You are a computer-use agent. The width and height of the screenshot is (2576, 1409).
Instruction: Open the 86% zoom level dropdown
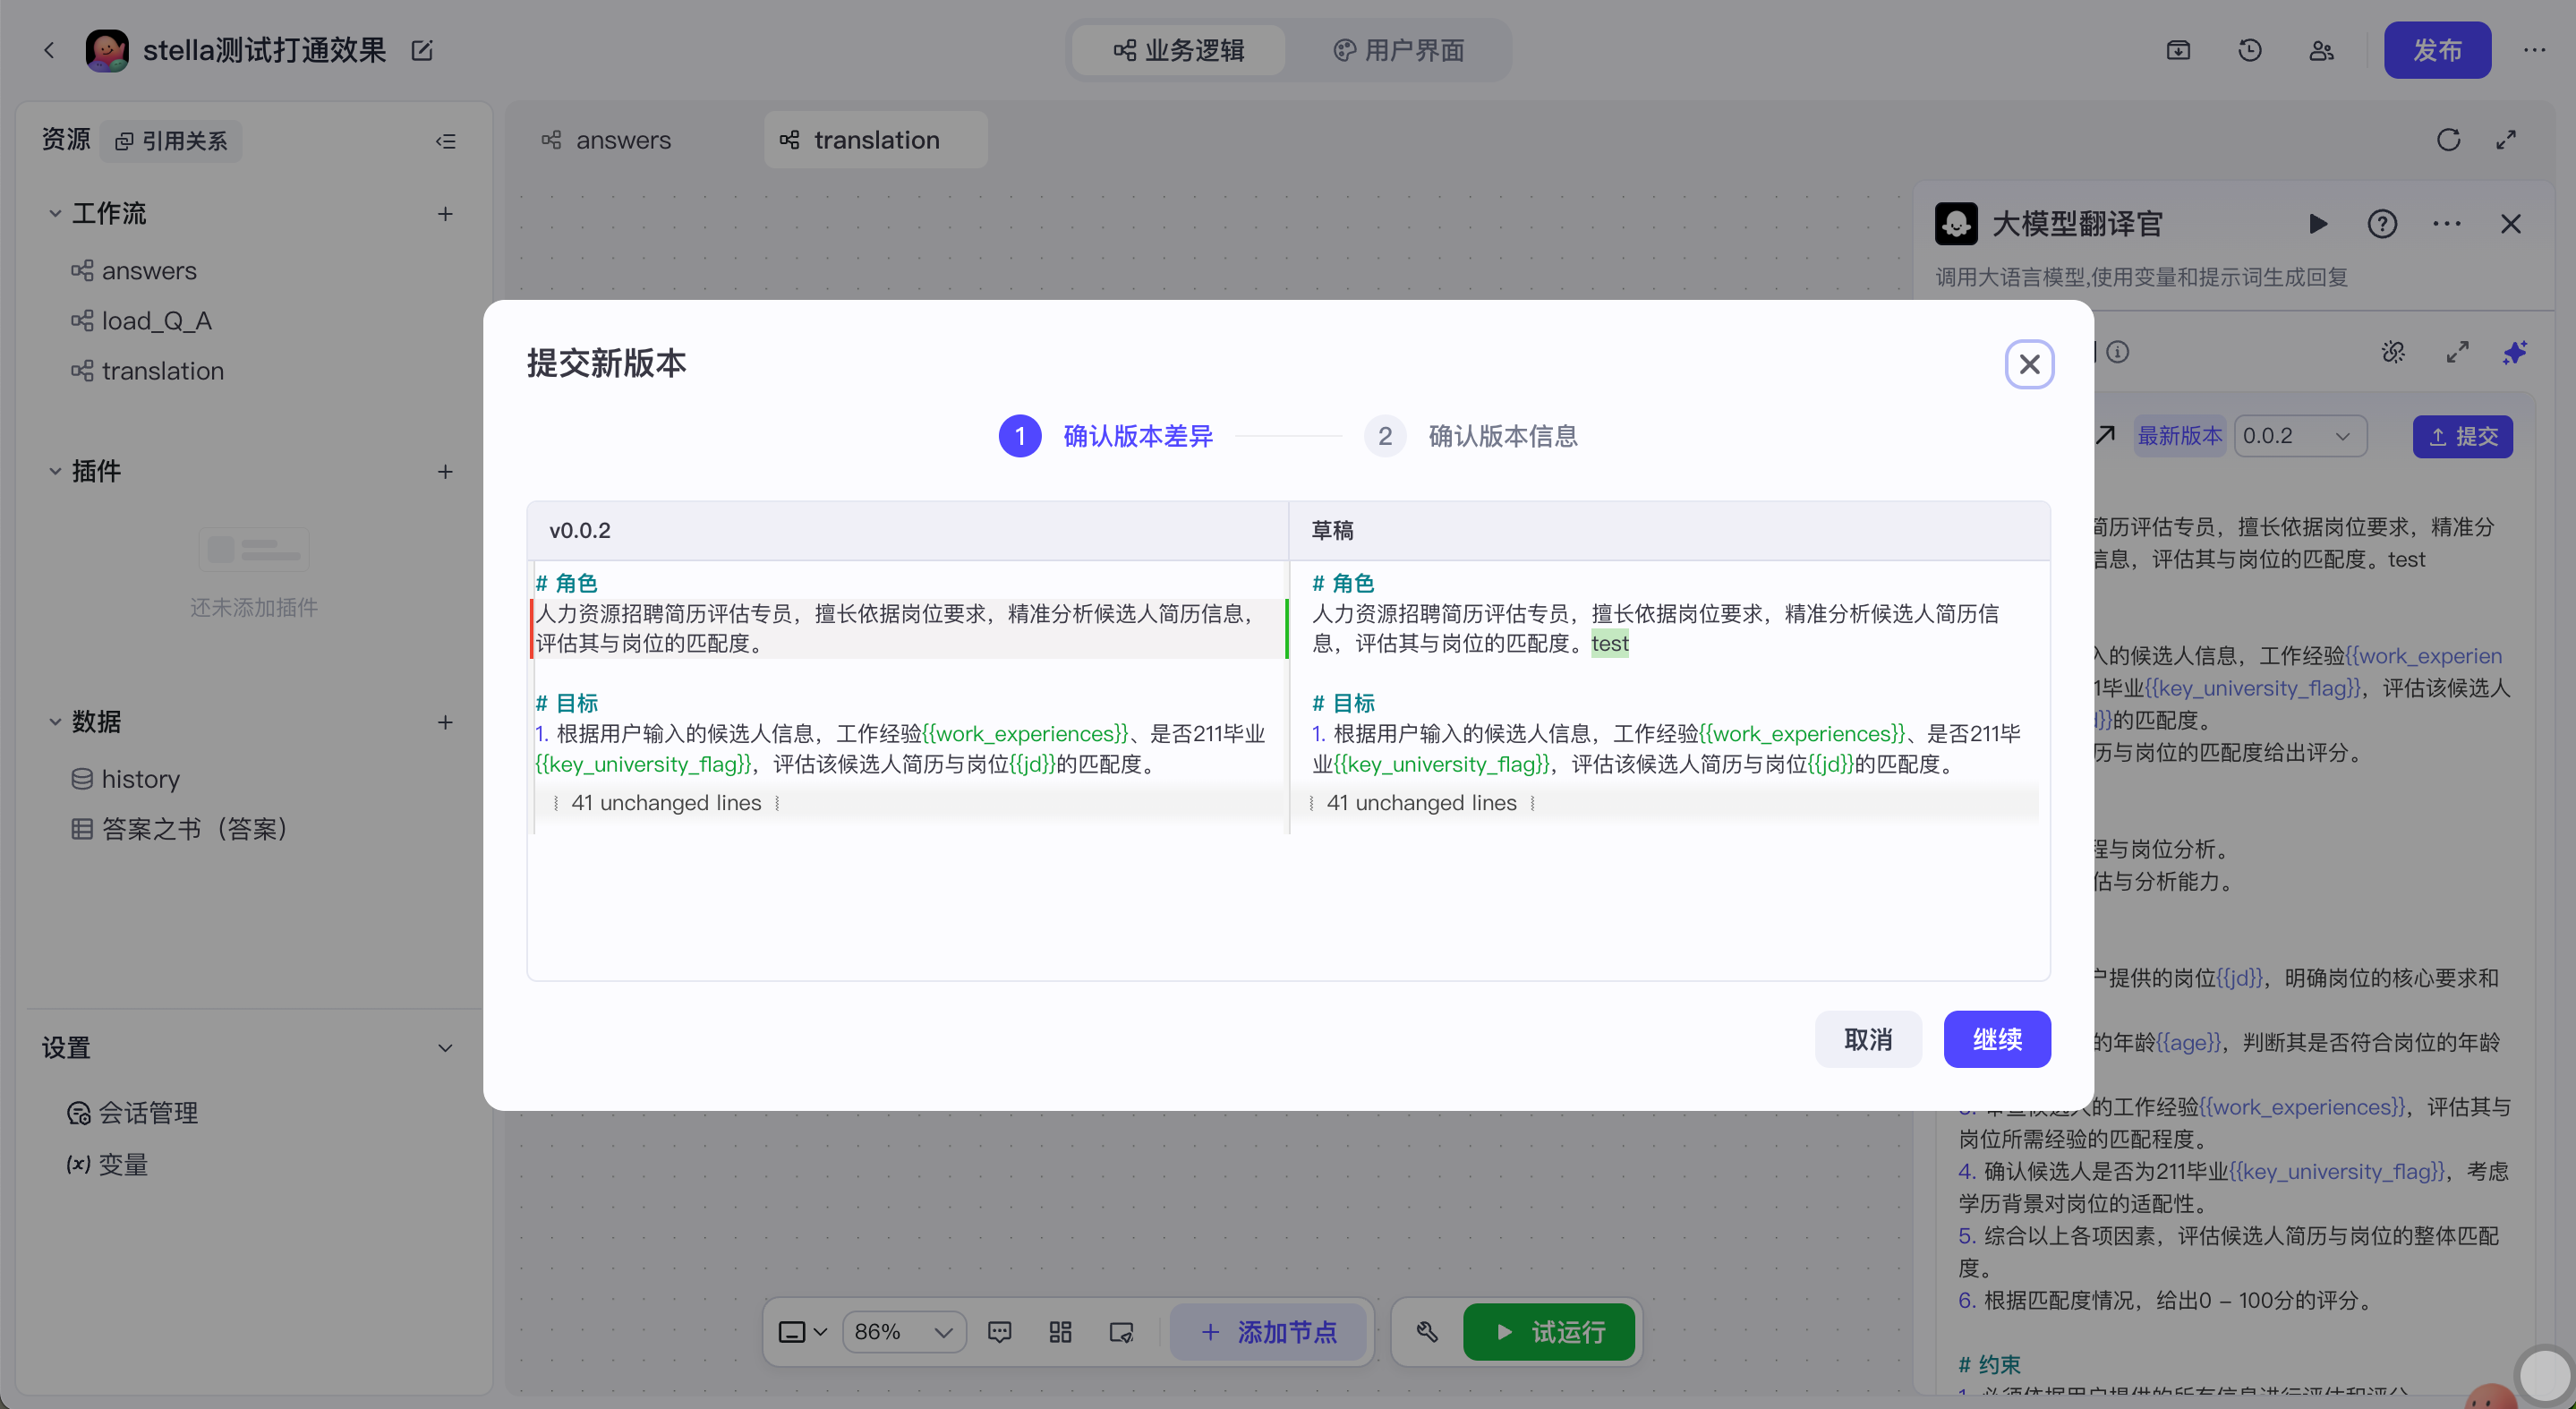[x=903, y=1332]
